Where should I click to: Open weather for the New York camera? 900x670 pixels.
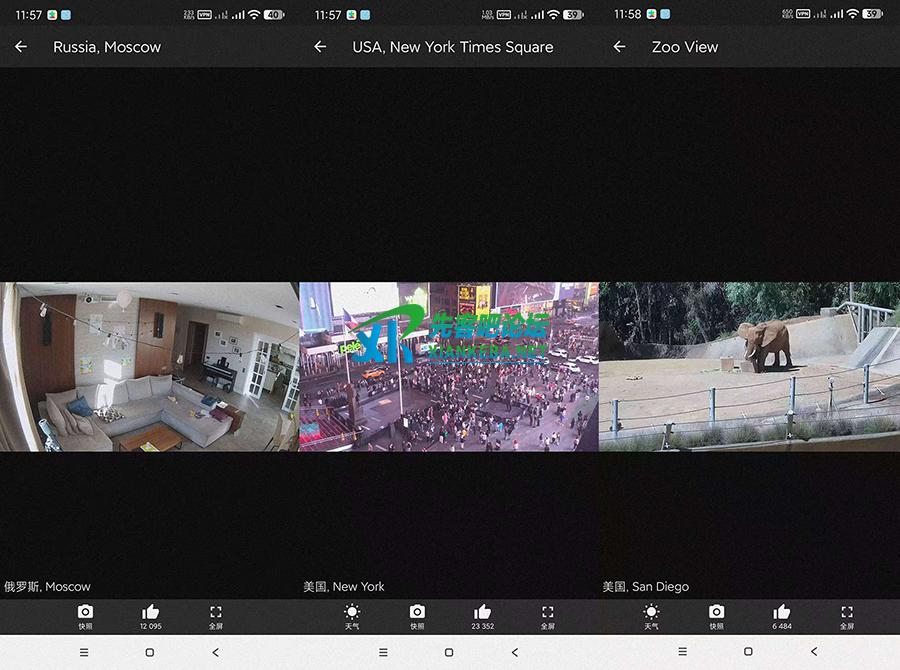[x=352, y=615]
